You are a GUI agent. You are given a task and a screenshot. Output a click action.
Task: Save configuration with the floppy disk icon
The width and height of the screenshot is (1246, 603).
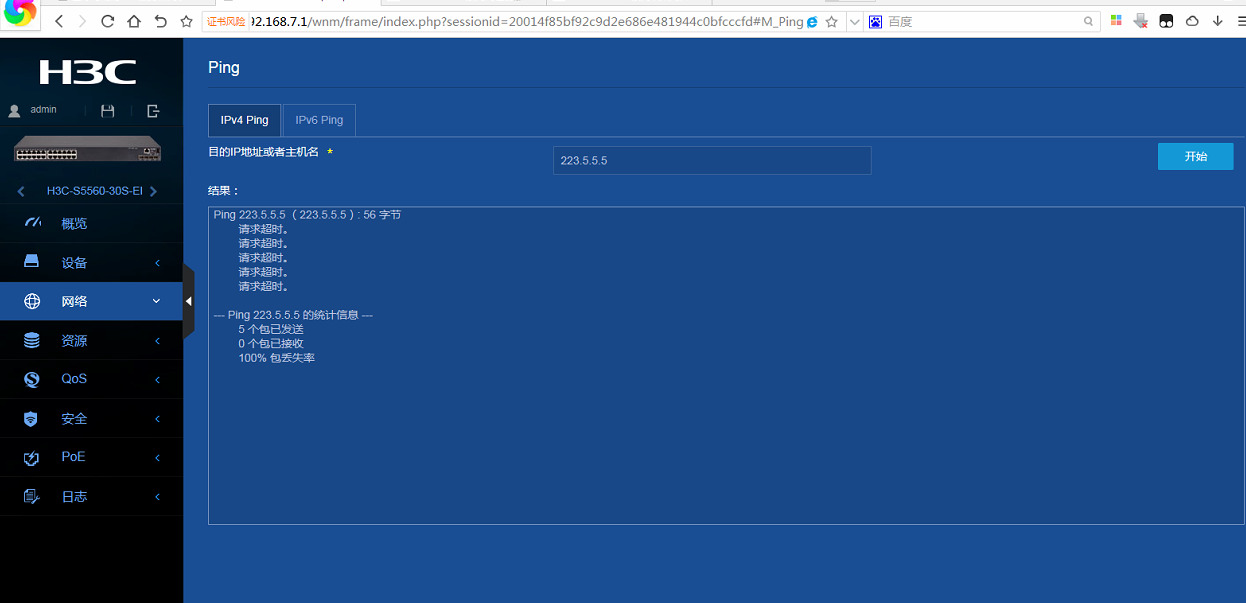[108, 111]
